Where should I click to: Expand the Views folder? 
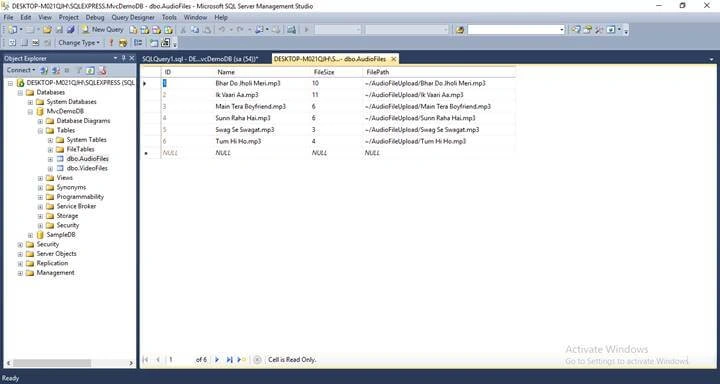(x=40, y=178)
